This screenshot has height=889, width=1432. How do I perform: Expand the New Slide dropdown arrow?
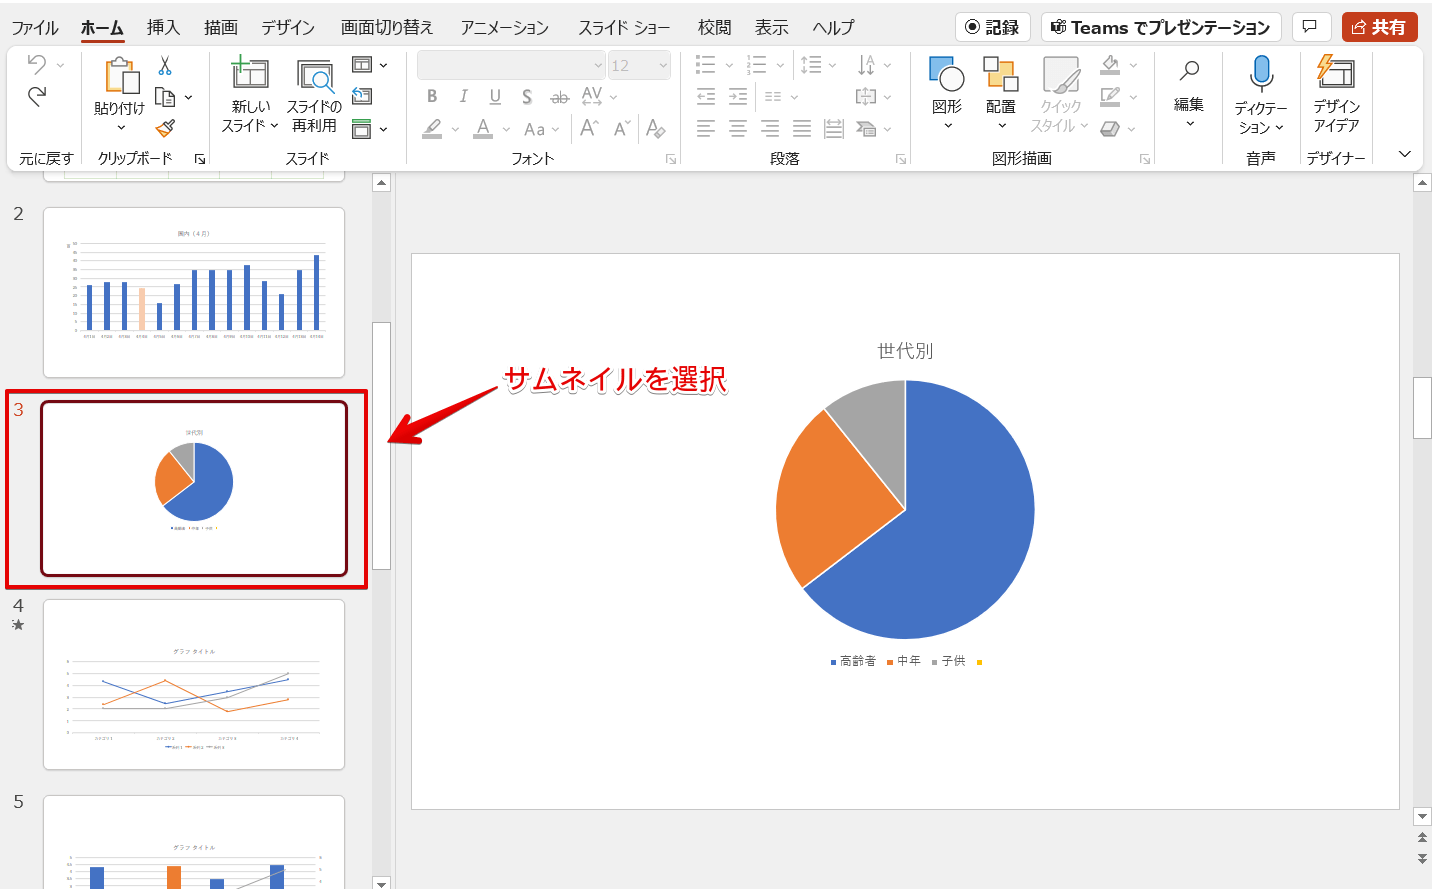(x=274, y=126)
